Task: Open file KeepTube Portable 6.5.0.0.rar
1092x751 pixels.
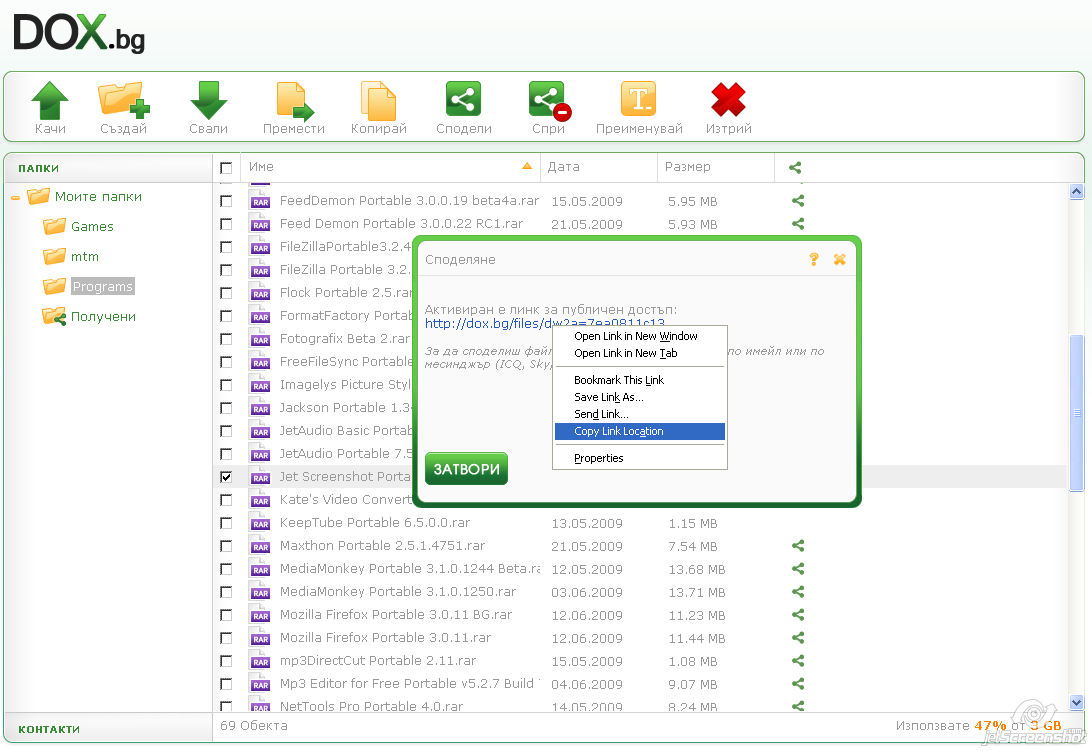Action: coord(375,522)
